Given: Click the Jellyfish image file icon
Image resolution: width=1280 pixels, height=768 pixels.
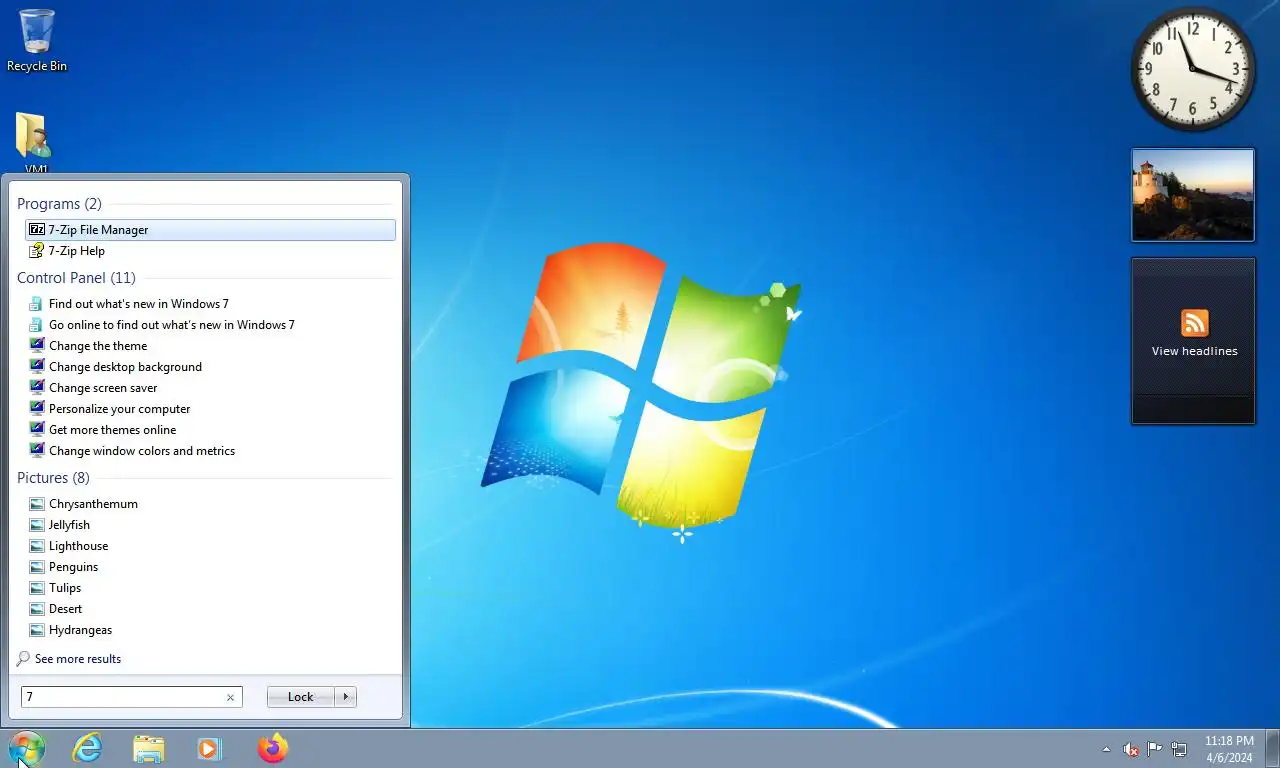Looking at the screenshot, I should click(37, 525).
